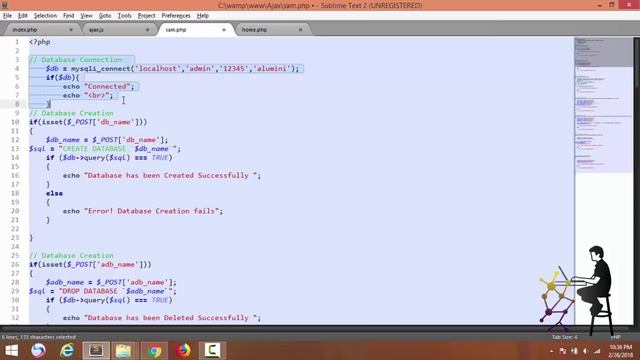Image resolution: width=640 pixels, height=360 pixels.
Task: Open the File menu
Action: pos(7,16)
